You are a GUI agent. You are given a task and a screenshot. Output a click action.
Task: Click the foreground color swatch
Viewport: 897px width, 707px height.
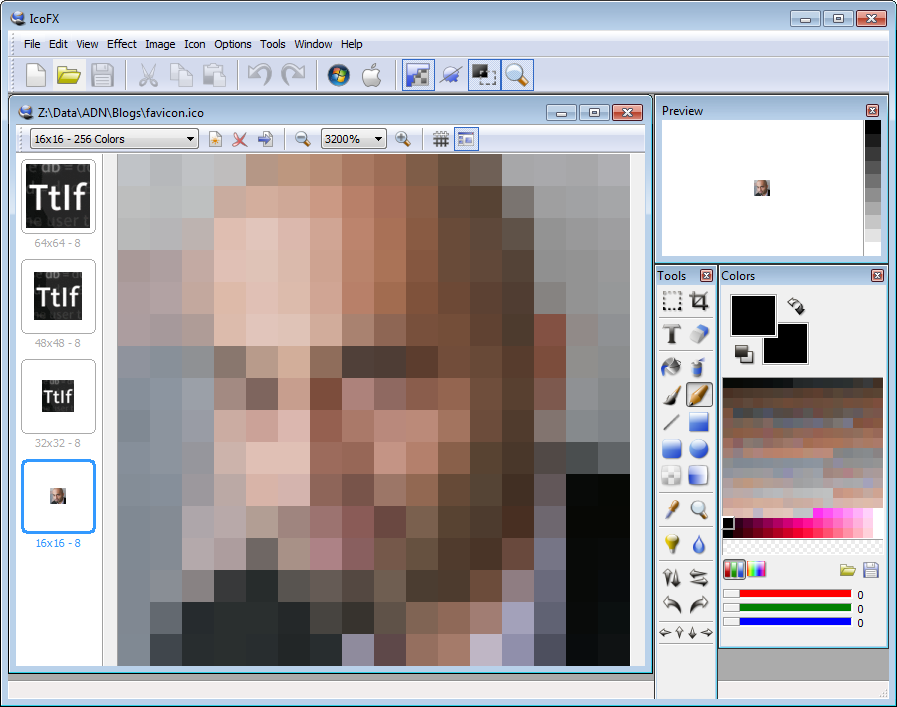pyautogui.click(x=752, y=315)
